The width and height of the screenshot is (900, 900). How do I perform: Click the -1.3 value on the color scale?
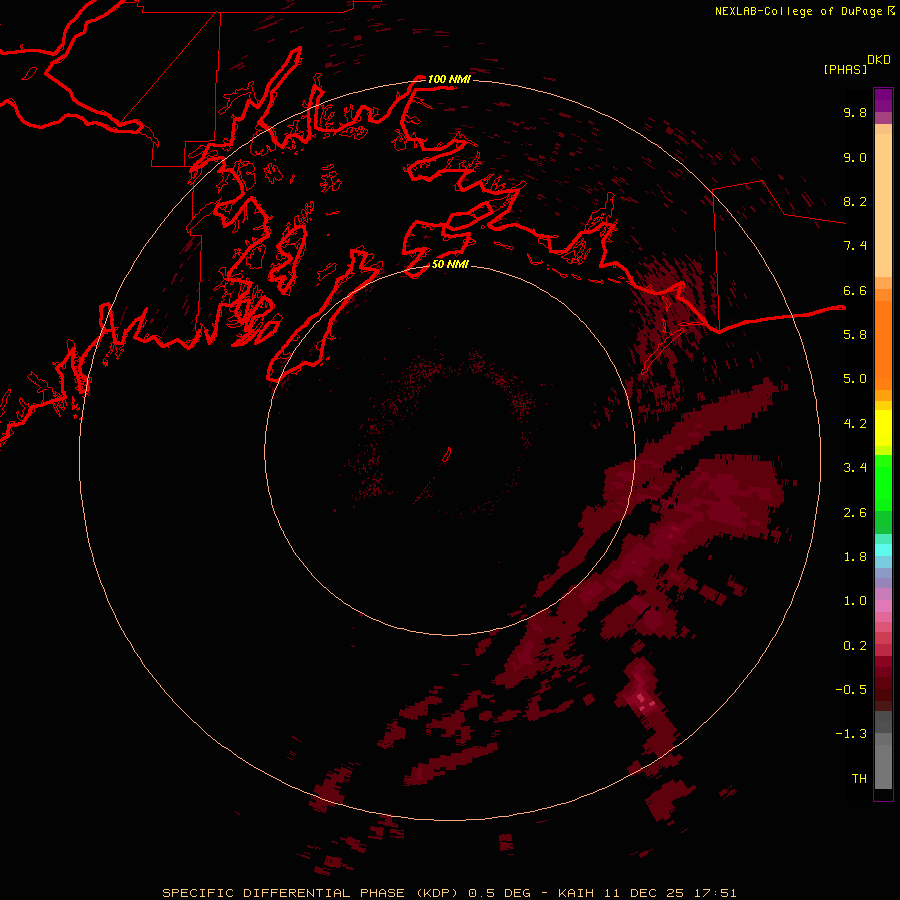(x=851, y=734)
